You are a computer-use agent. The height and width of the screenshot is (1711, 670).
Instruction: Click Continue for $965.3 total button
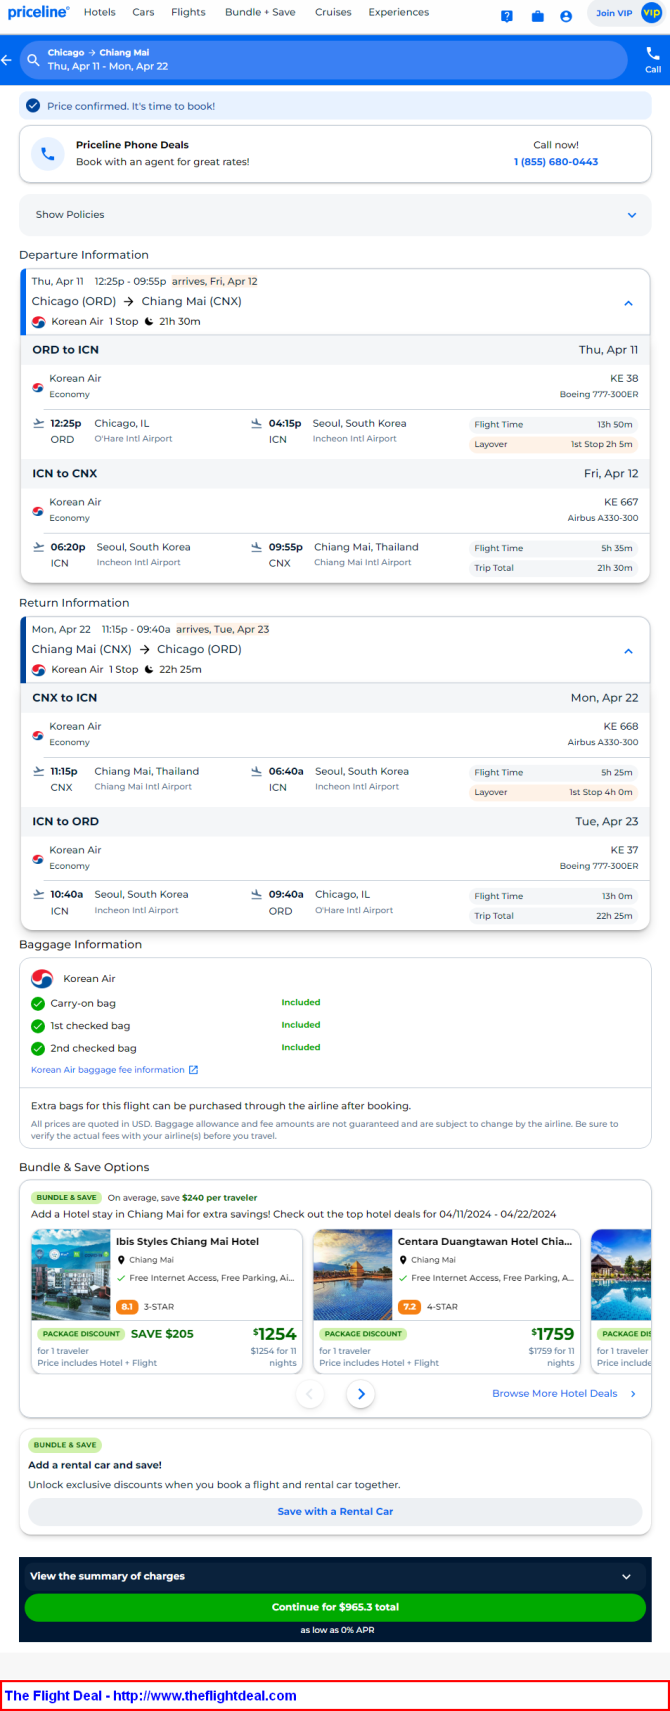335,1607
